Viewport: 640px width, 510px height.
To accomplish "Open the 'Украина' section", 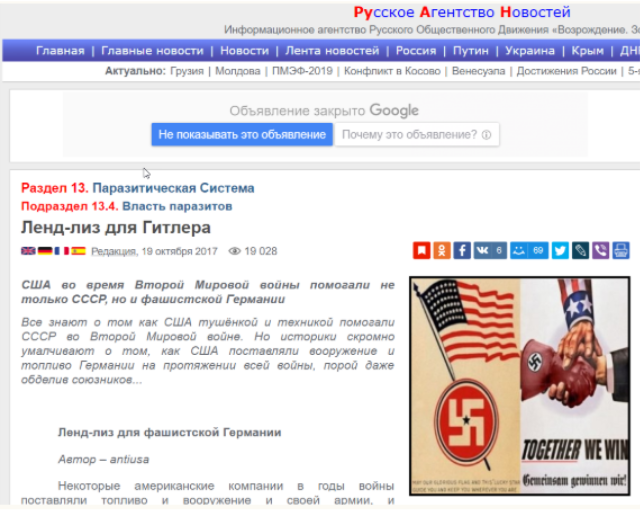I will click(530, 51).
